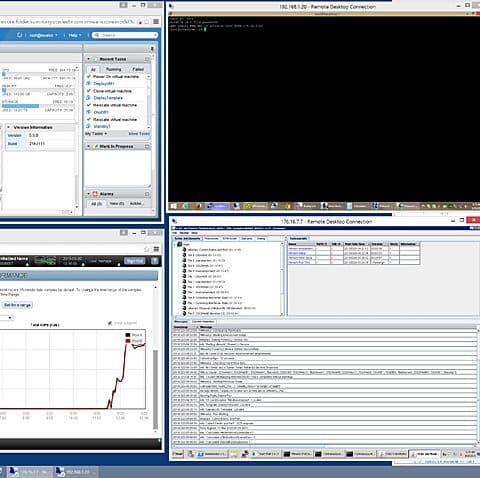Click Work In Progress panel corner icon
The image size is (480, 478).
click(x=147, y=146)
